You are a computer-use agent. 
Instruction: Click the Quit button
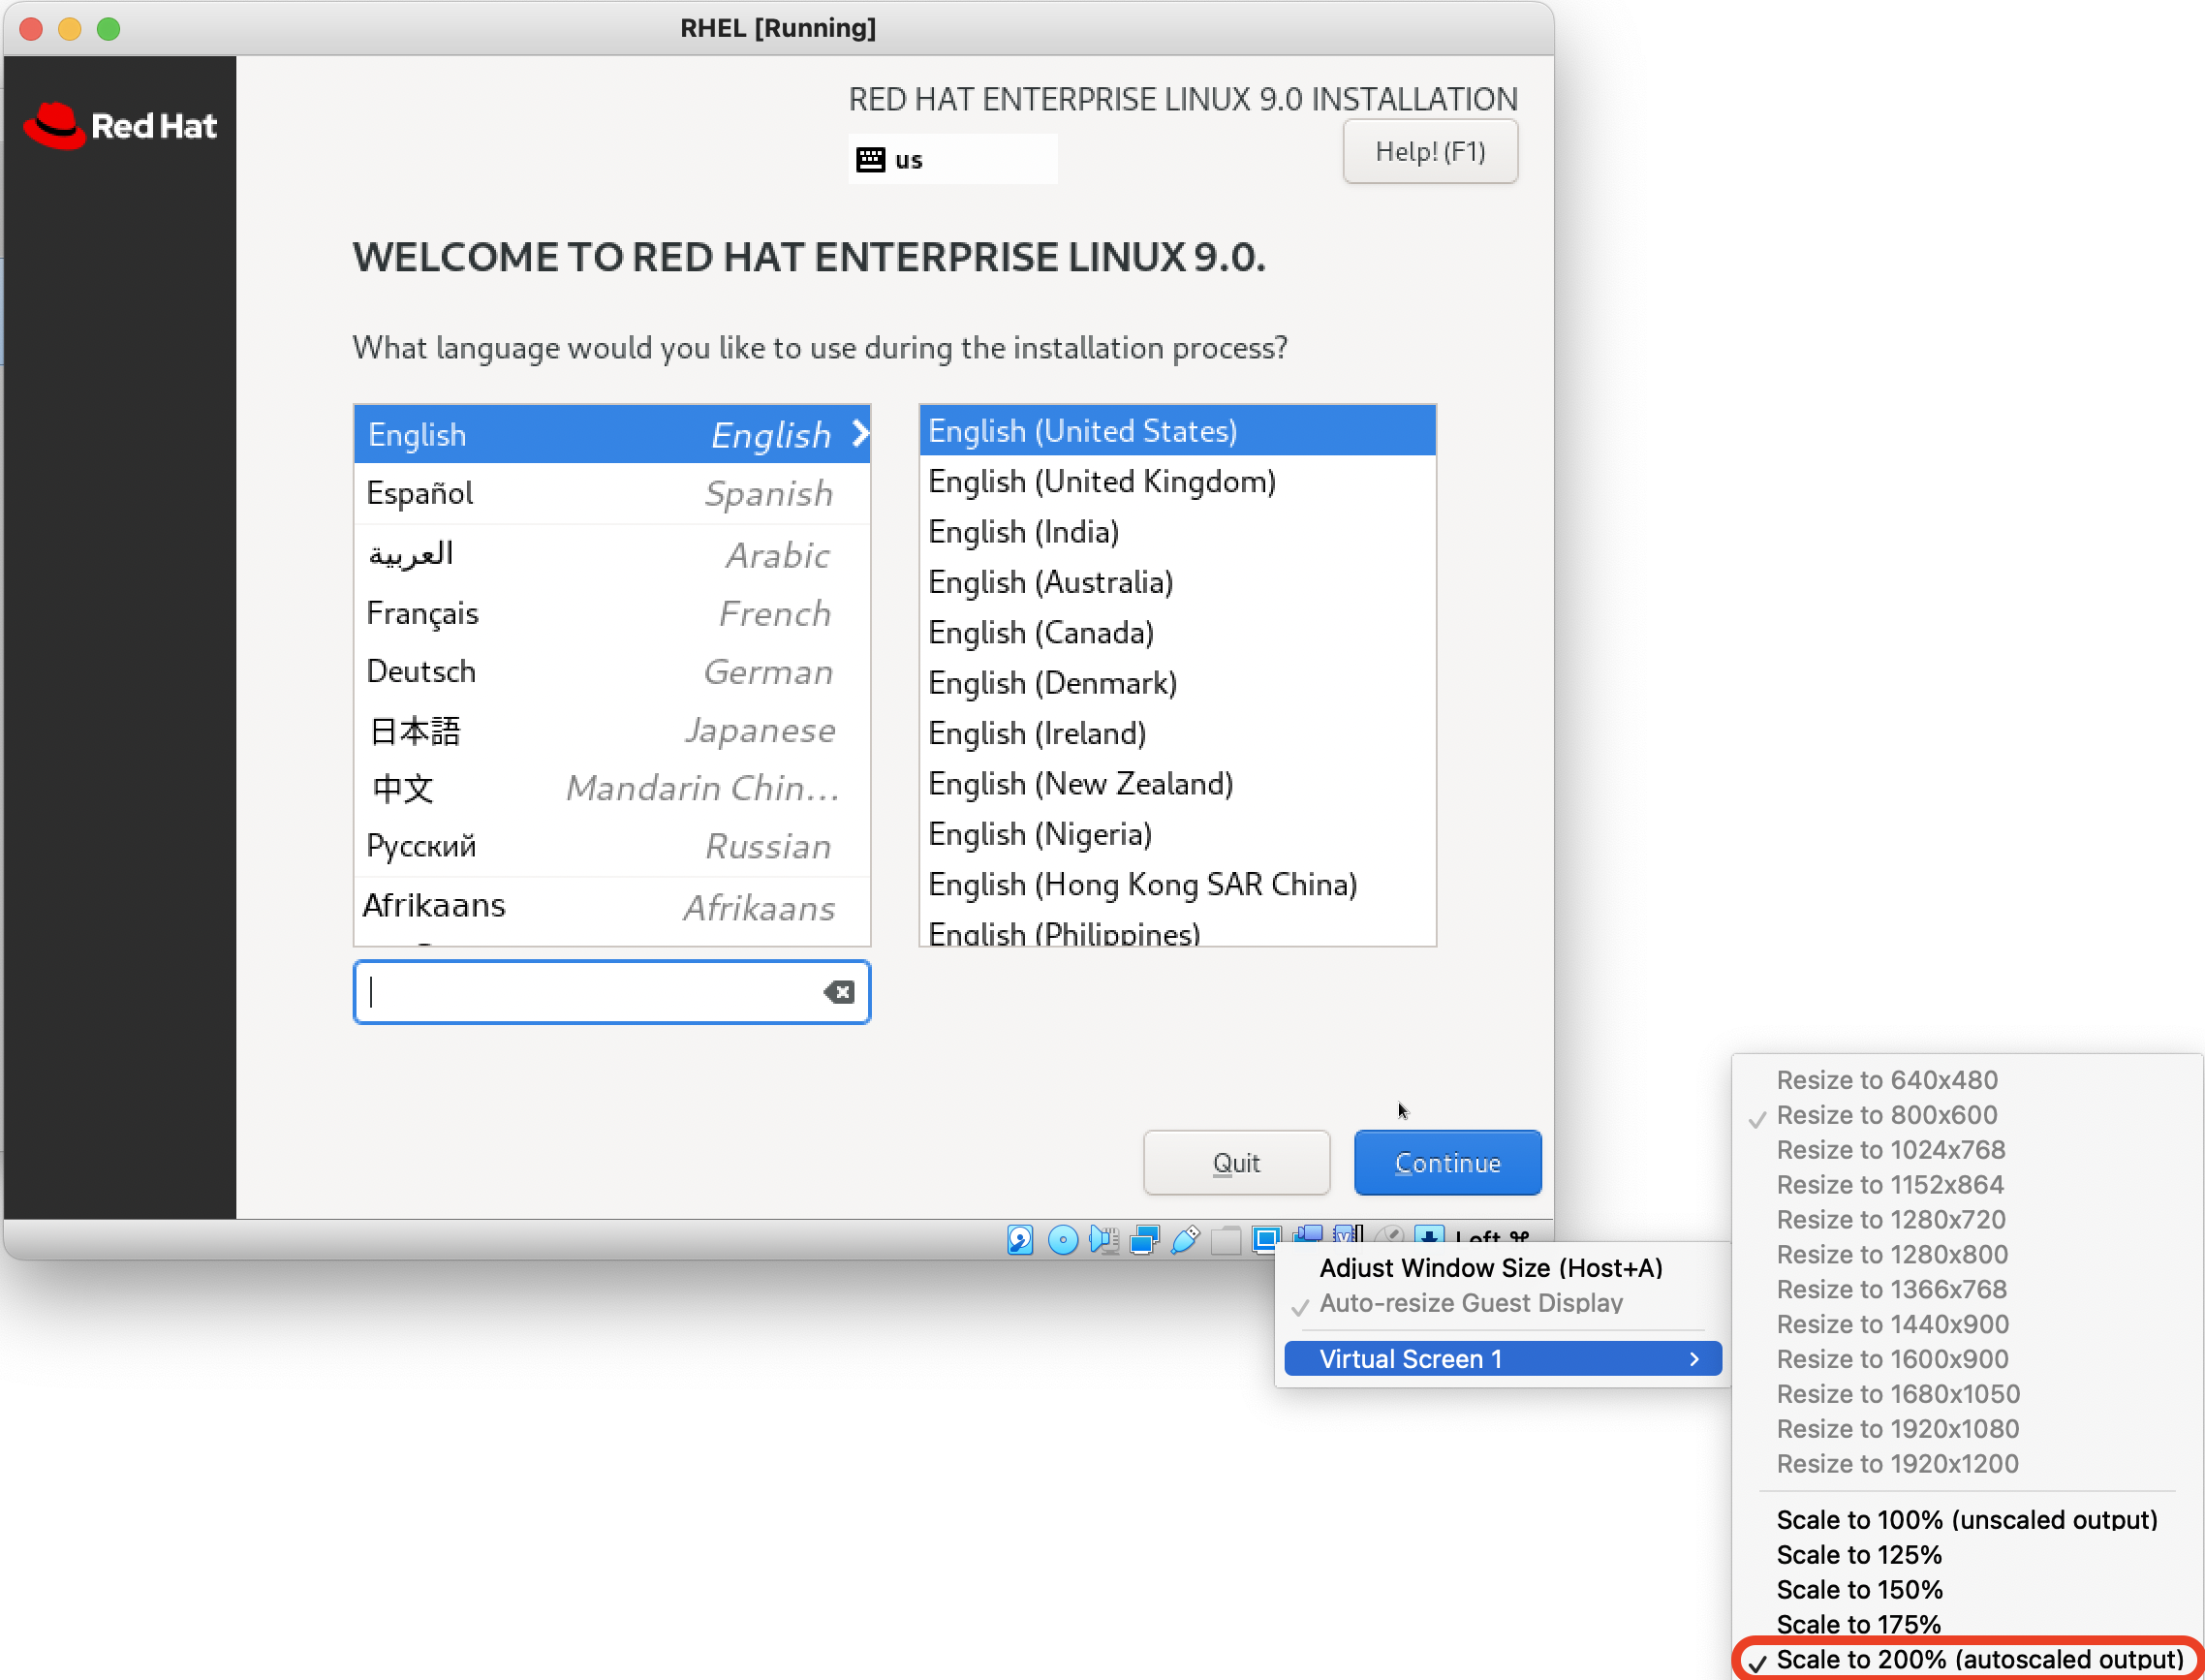1236,1163
